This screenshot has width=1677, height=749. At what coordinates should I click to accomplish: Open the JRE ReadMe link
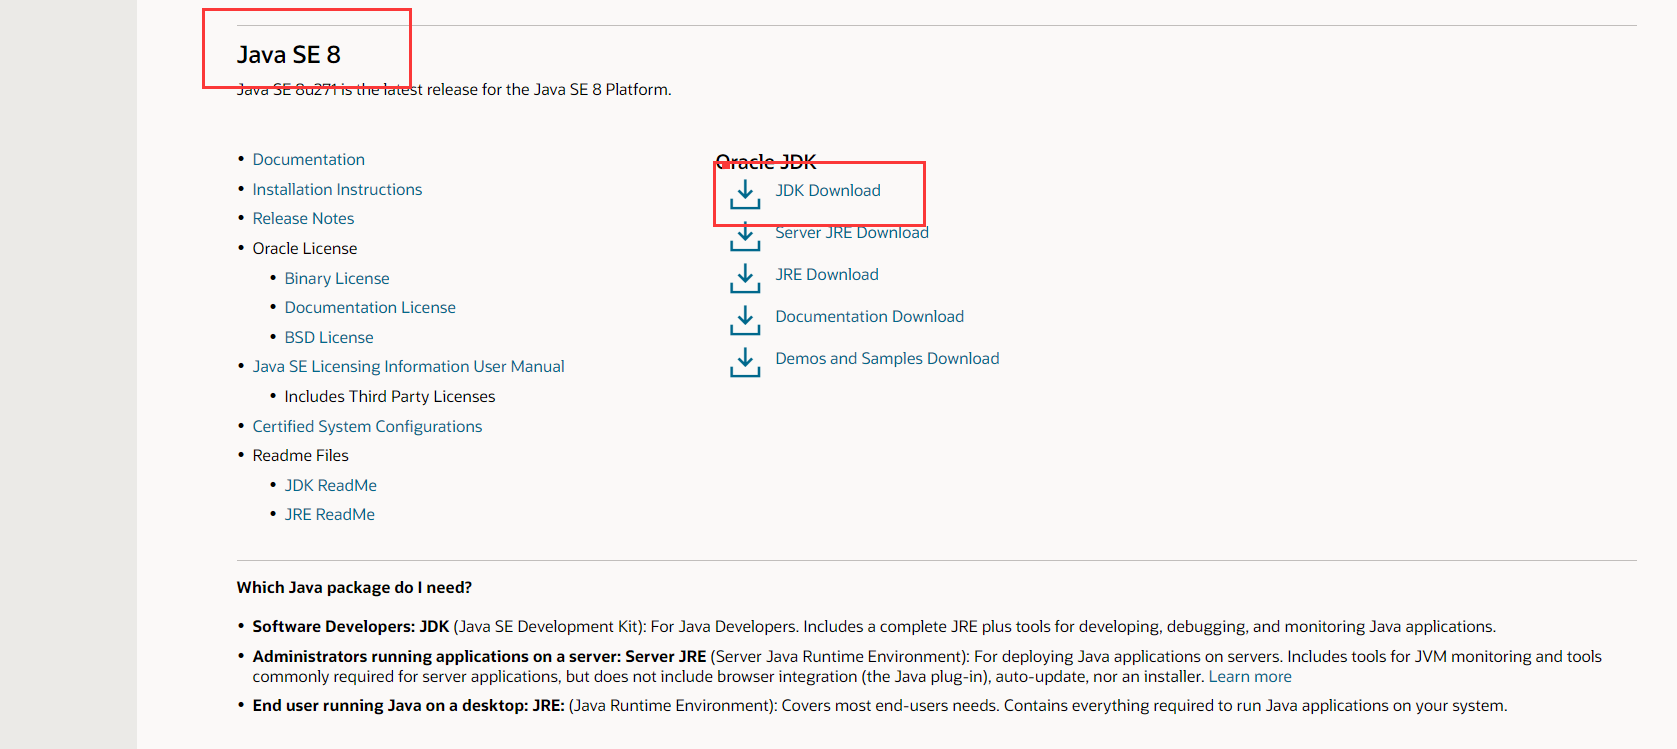330,514
